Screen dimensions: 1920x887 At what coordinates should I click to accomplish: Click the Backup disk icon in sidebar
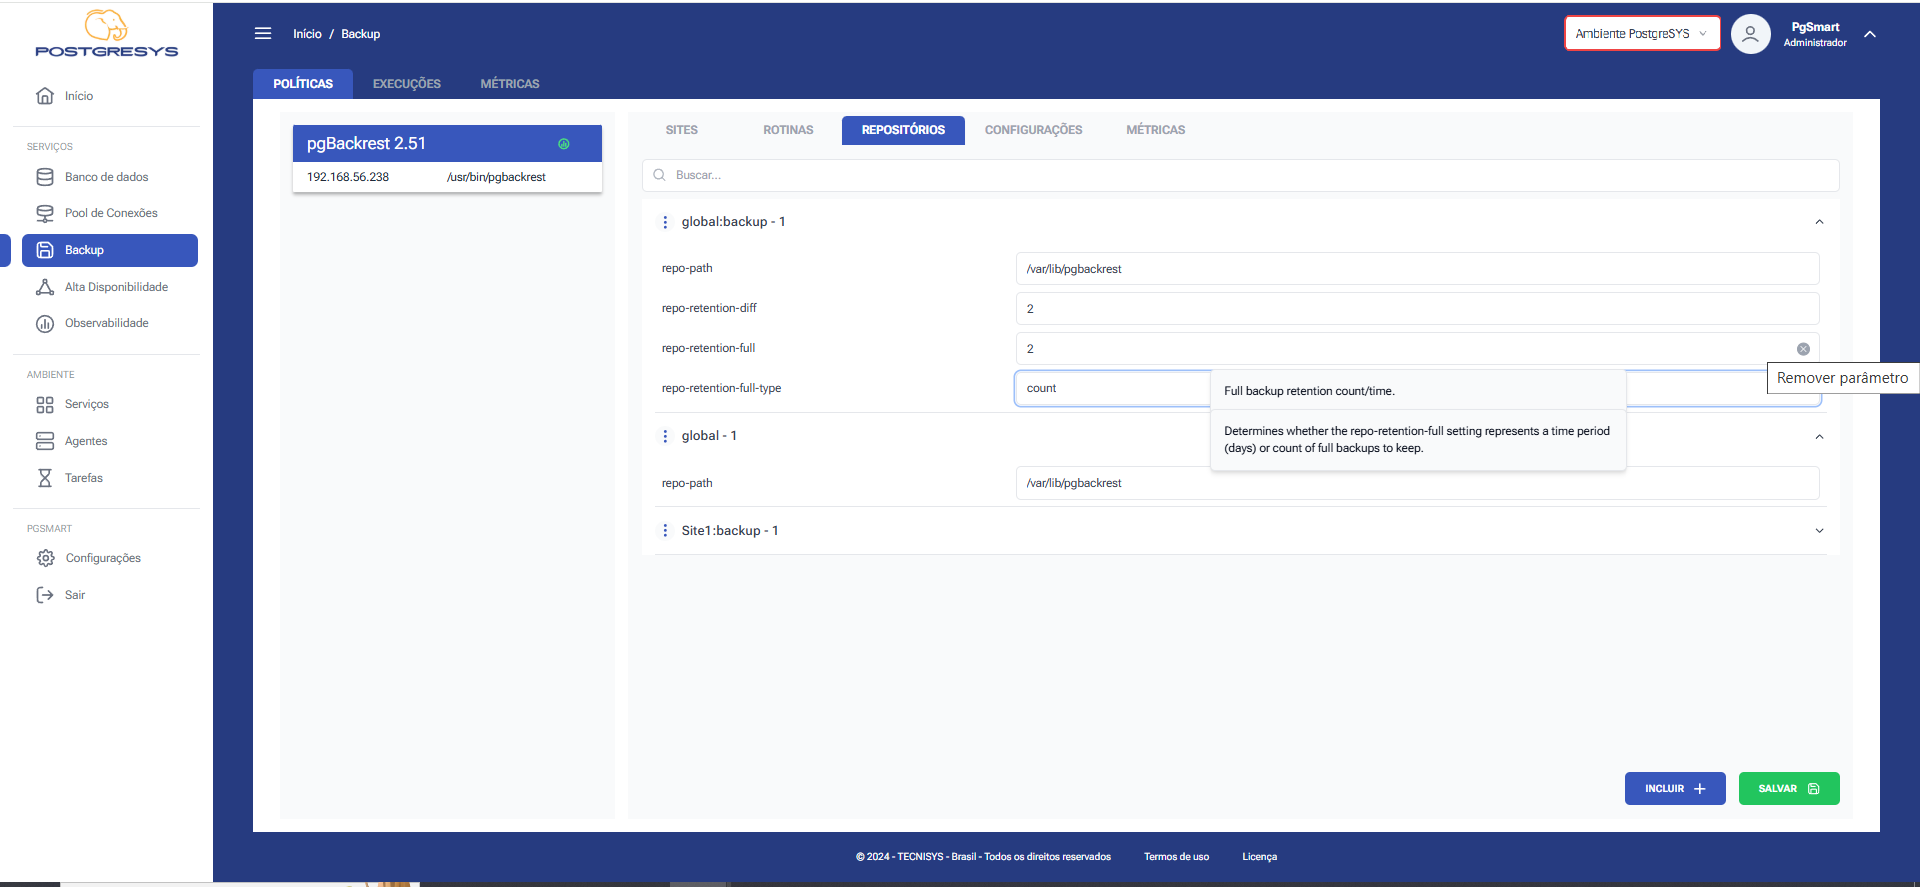(45, 250)
